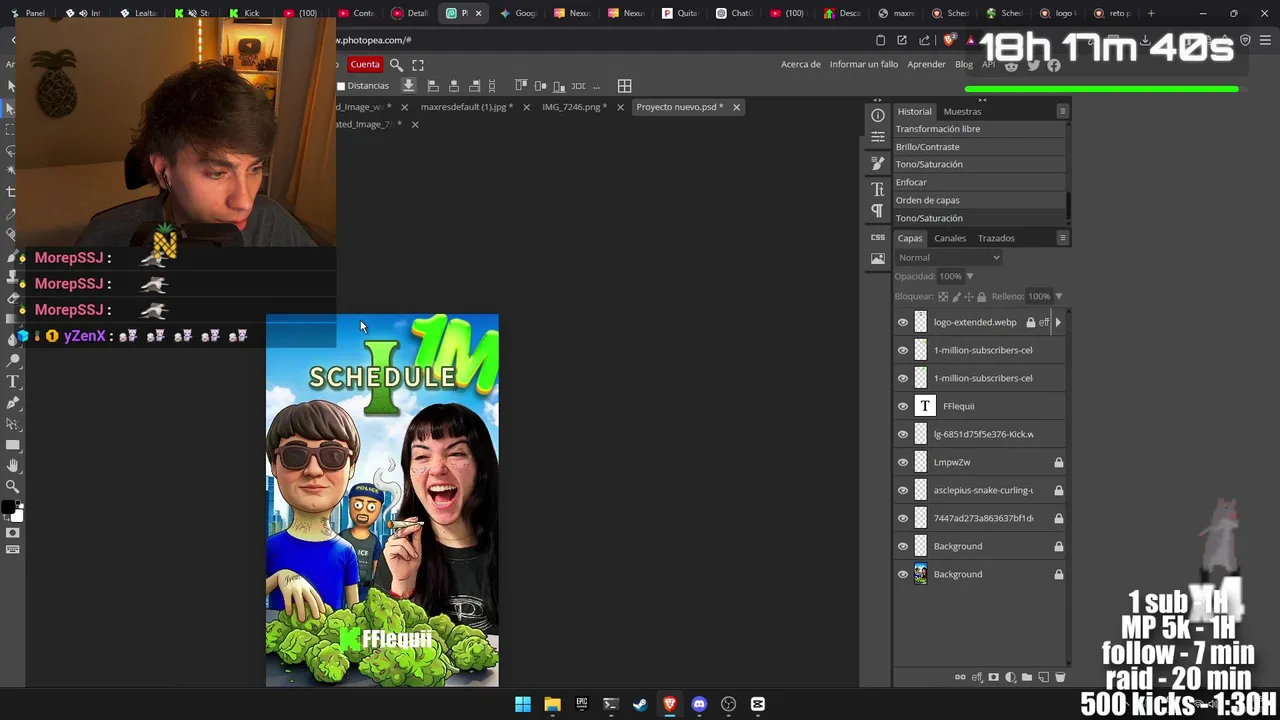Click the link layers icon

960,677
